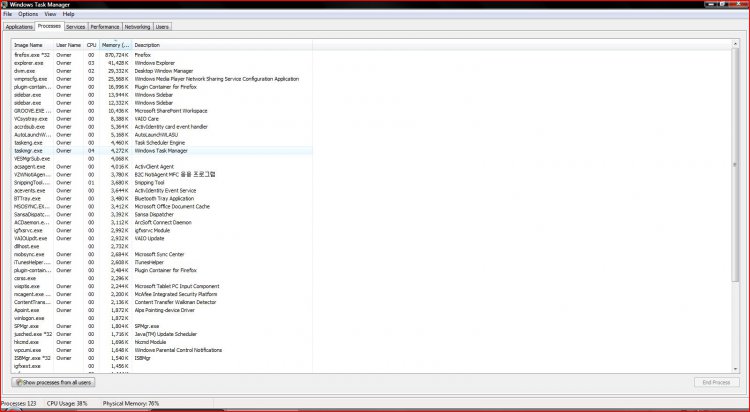The image size is (750, 412).
Task: Click the scrollbar up arrow
Action: (735, 44)
